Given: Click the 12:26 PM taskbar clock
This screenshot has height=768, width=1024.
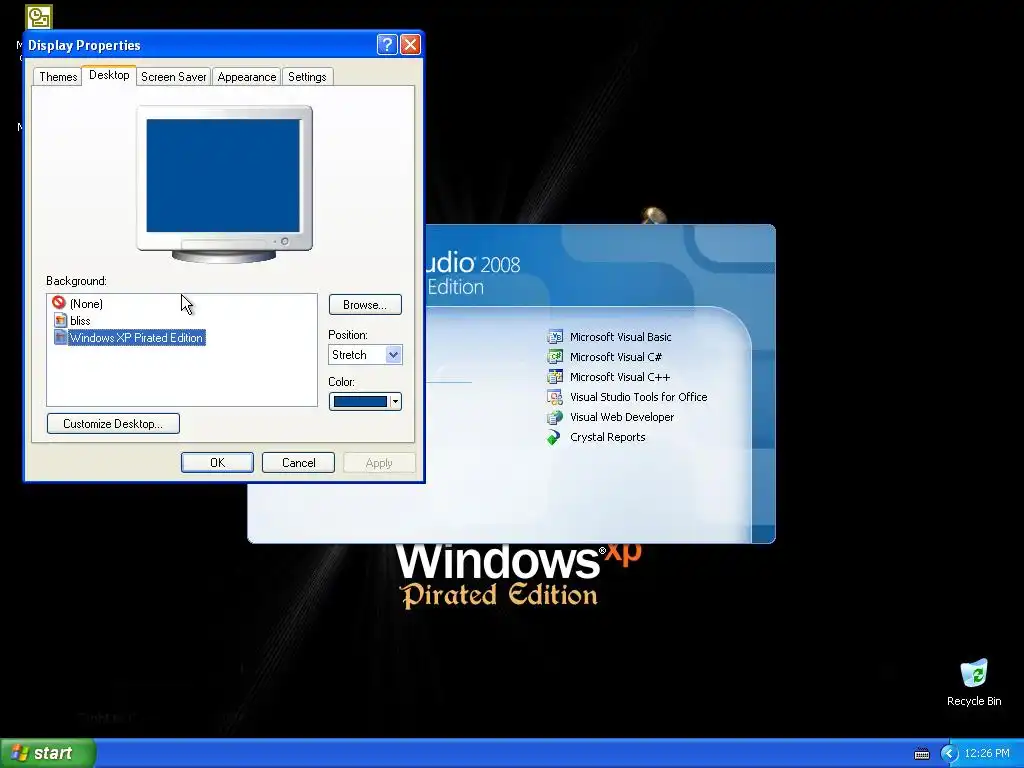Looking at the screenshot, I should pyautogui.click(x=987, y=754).
